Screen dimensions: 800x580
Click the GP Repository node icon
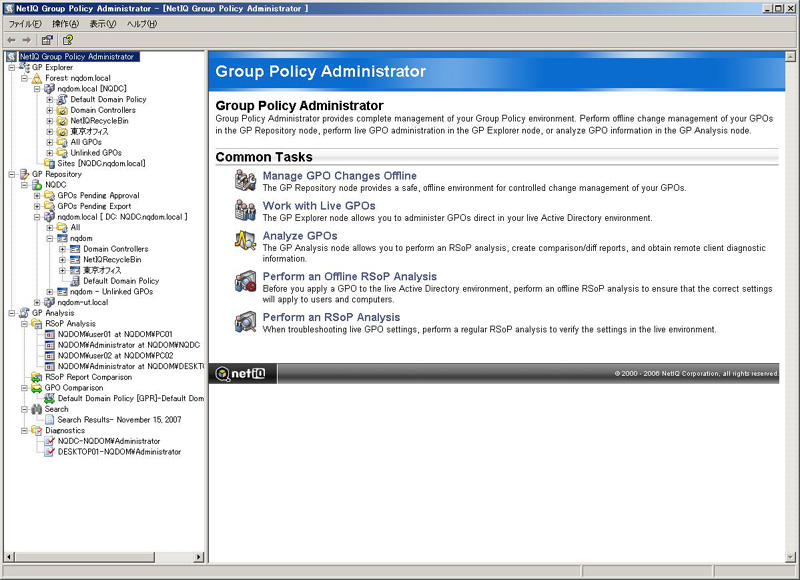tap(24, 174)
